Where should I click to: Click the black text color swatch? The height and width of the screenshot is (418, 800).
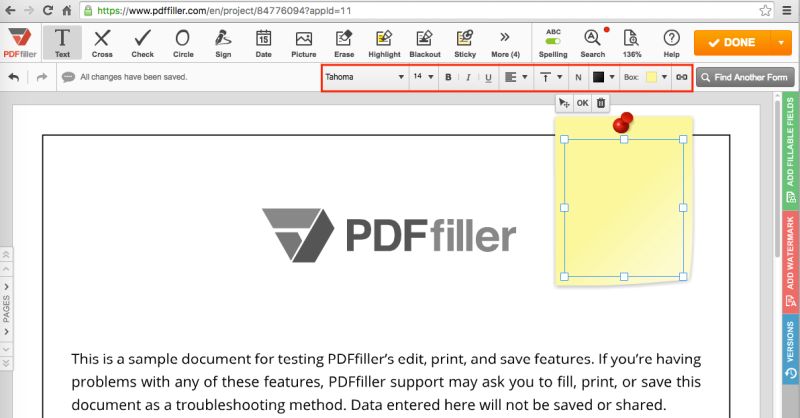tap(598, 77)
